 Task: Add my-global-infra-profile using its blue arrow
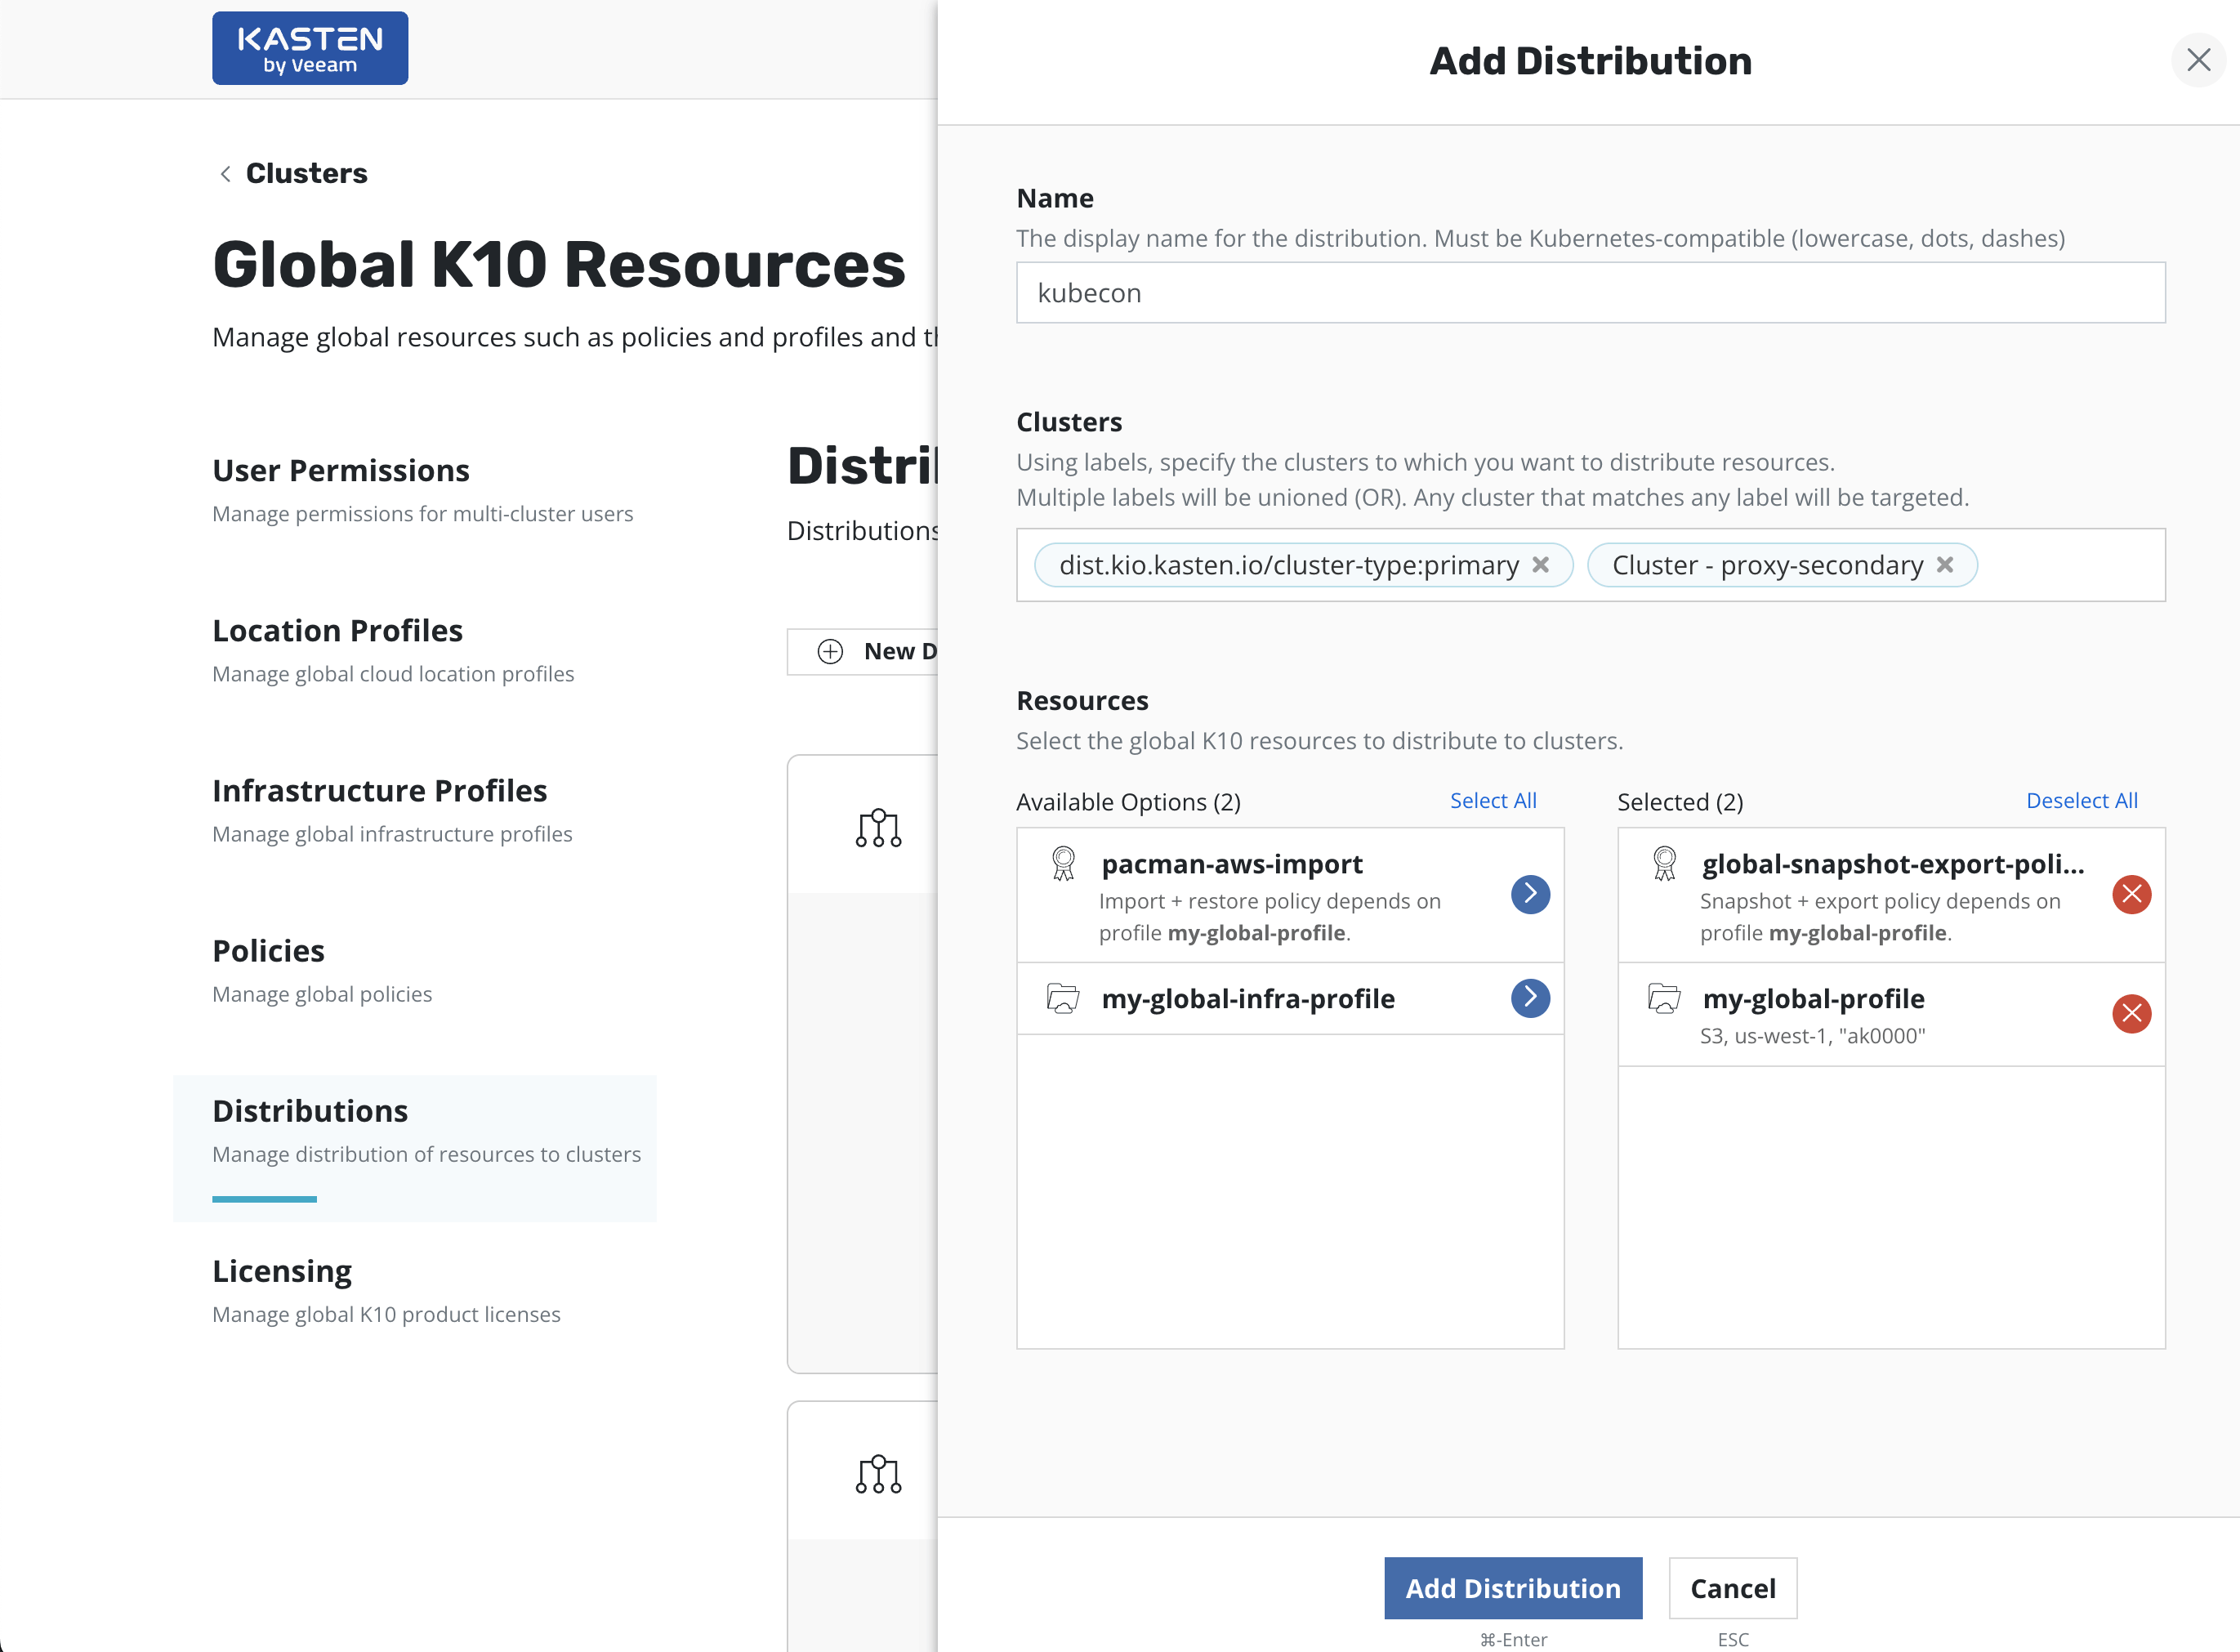click(1529, 998)
